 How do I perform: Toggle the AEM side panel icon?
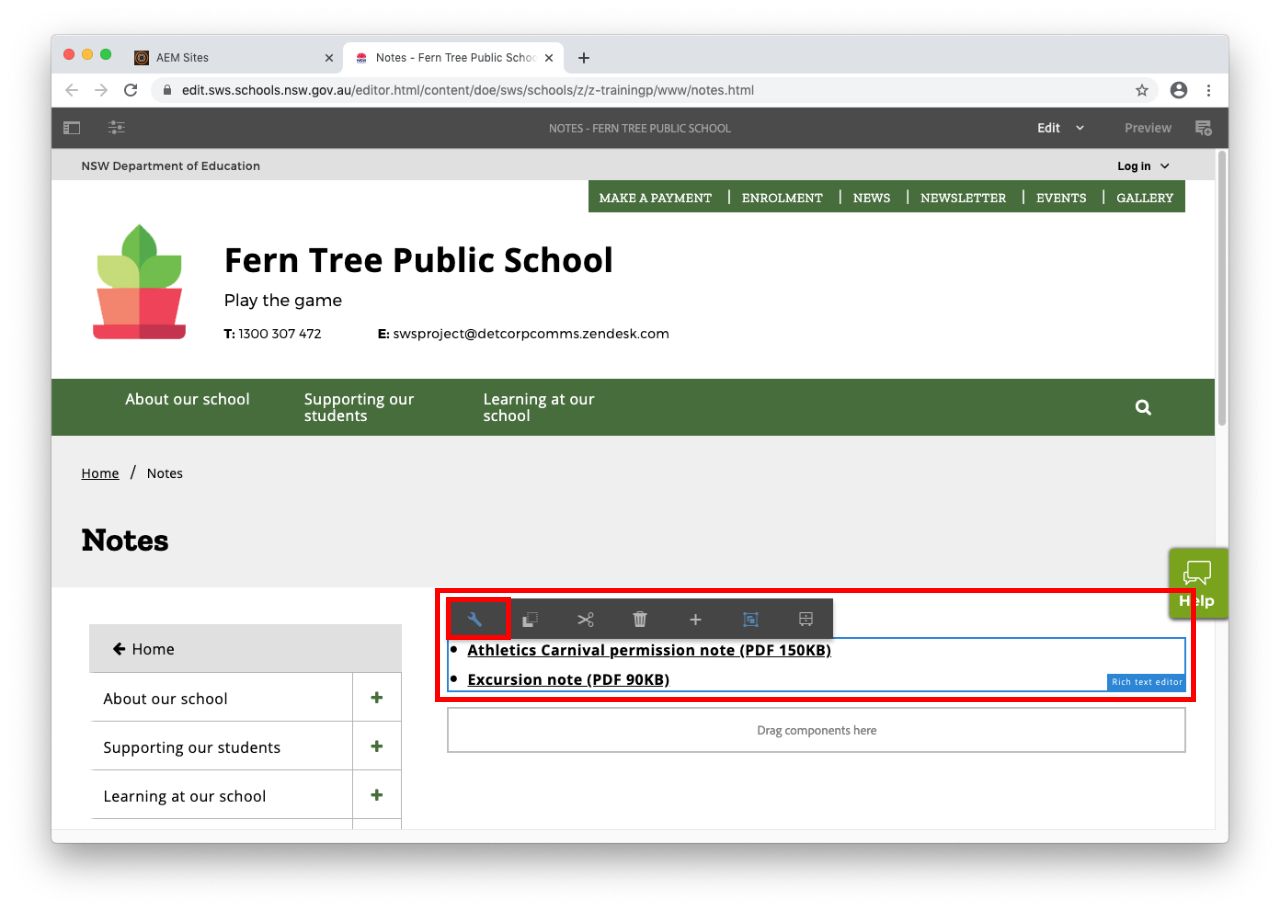point(72,128)
